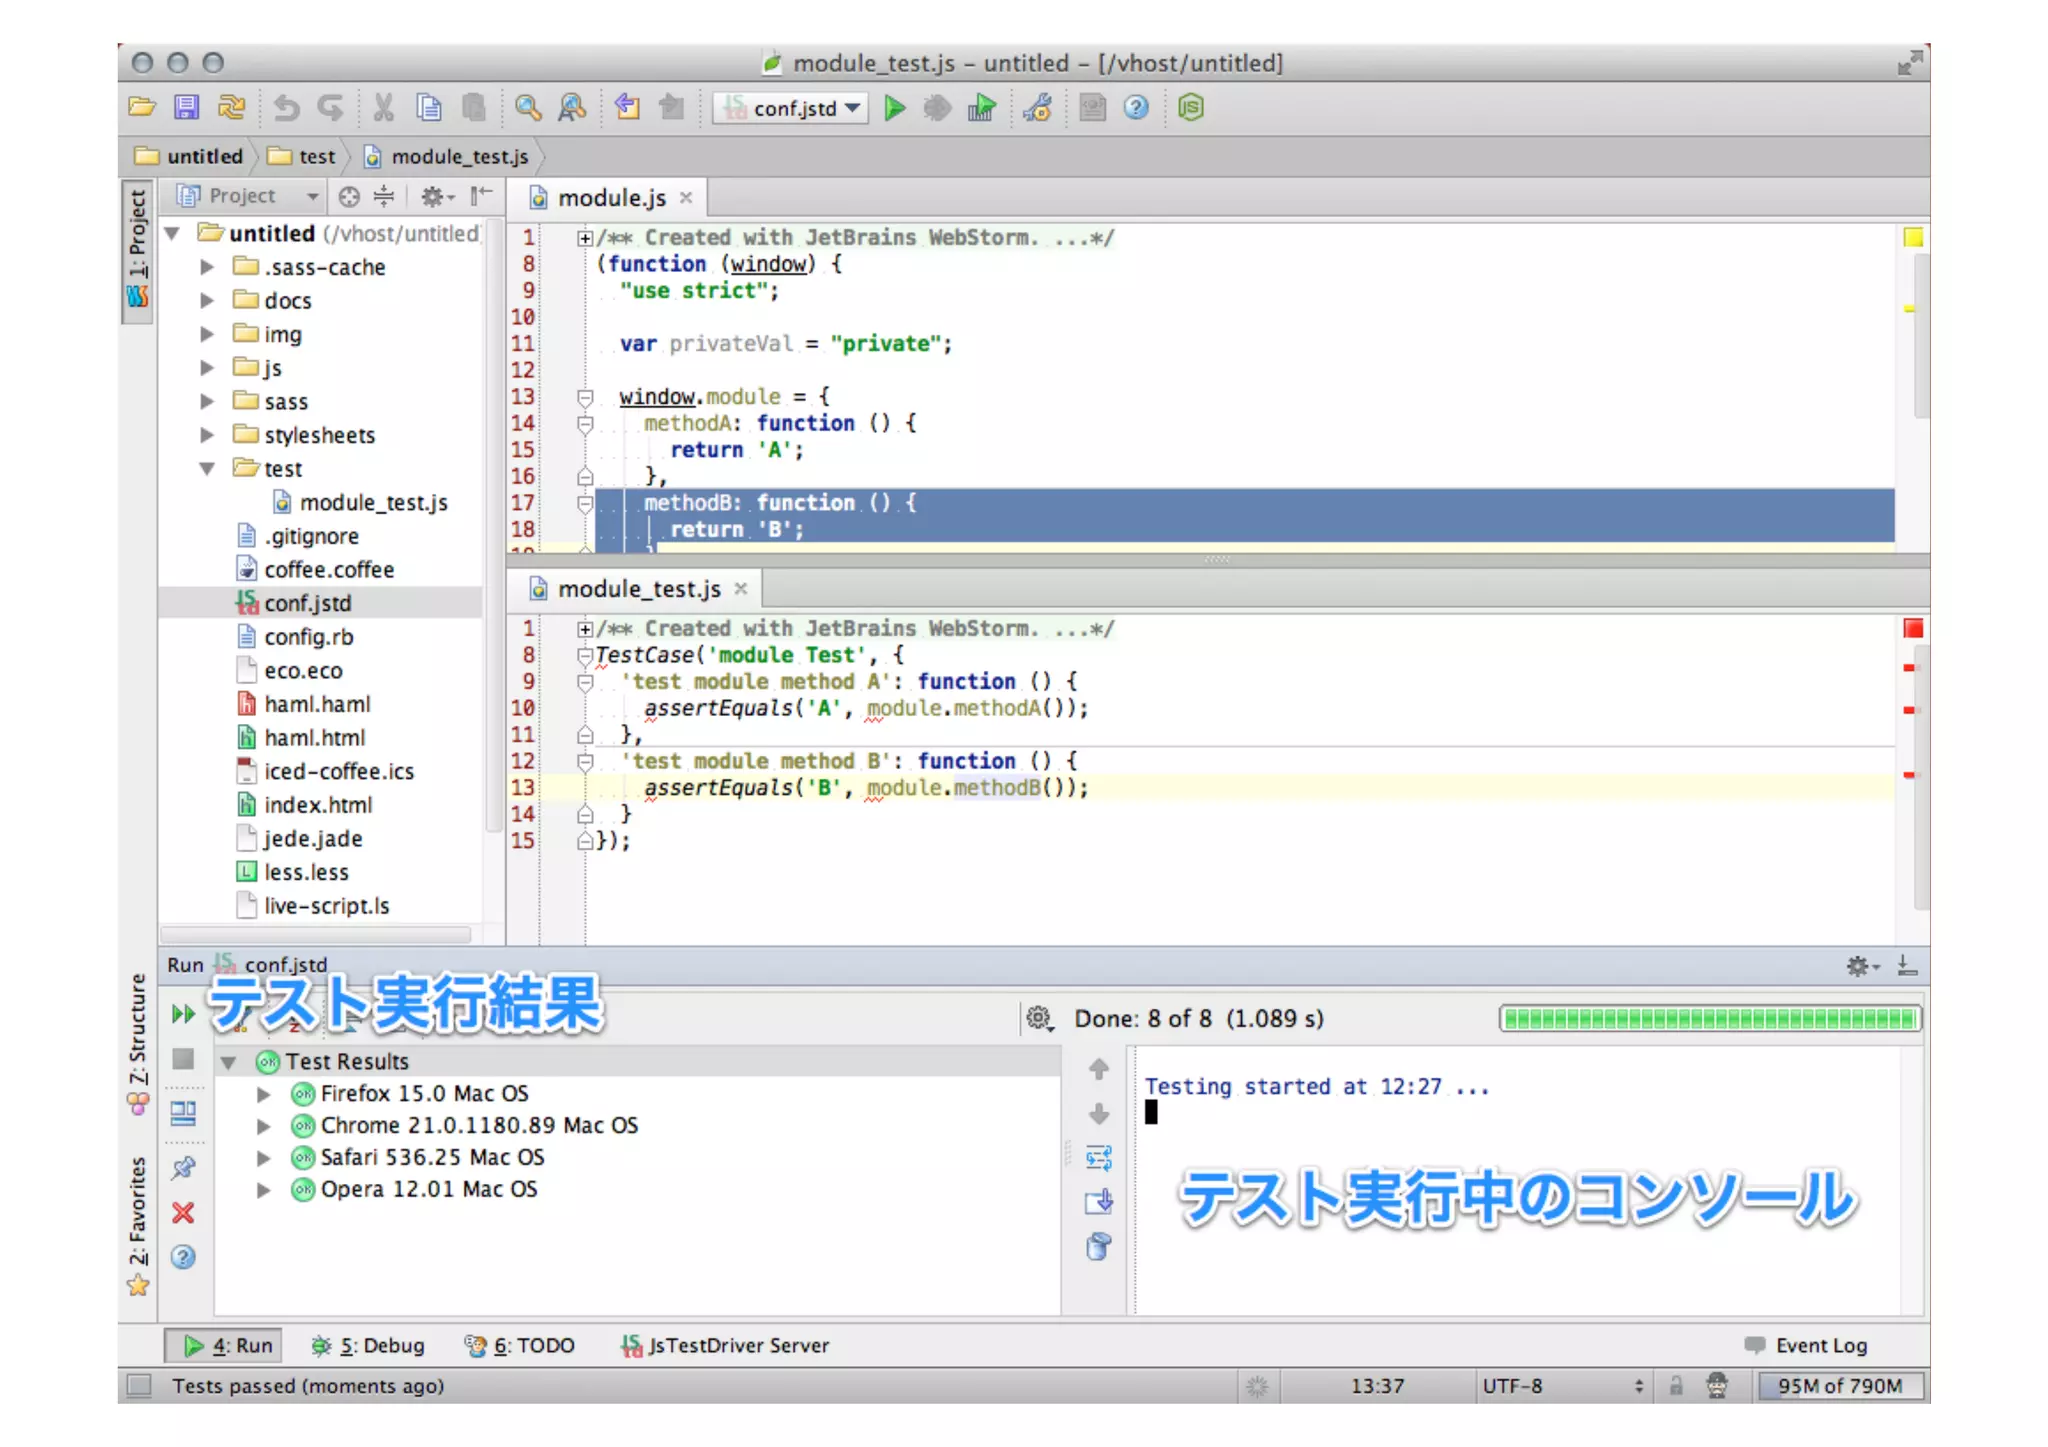The width and height of the screenshot is (2048, 1447).
Task: Click the Undo arrow icon
Action: 286,108
